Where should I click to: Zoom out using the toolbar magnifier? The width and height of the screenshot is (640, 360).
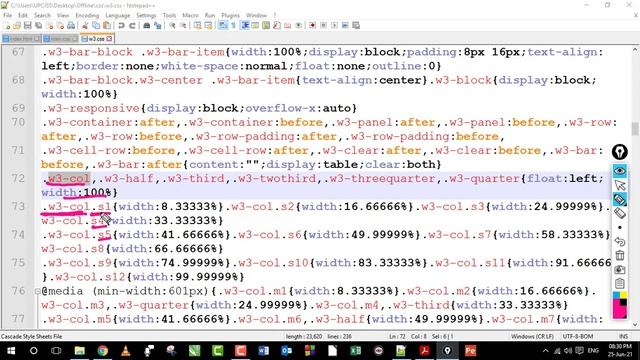coord(183,25)
